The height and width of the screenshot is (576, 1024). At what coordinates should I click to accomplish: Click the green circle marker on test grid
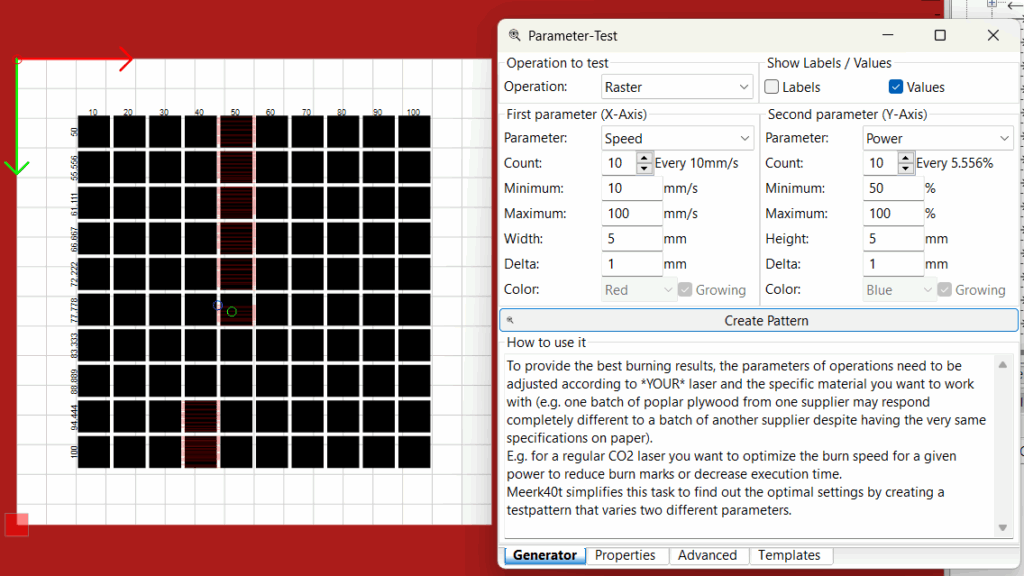pyautogui.click(x=232, y=312)
